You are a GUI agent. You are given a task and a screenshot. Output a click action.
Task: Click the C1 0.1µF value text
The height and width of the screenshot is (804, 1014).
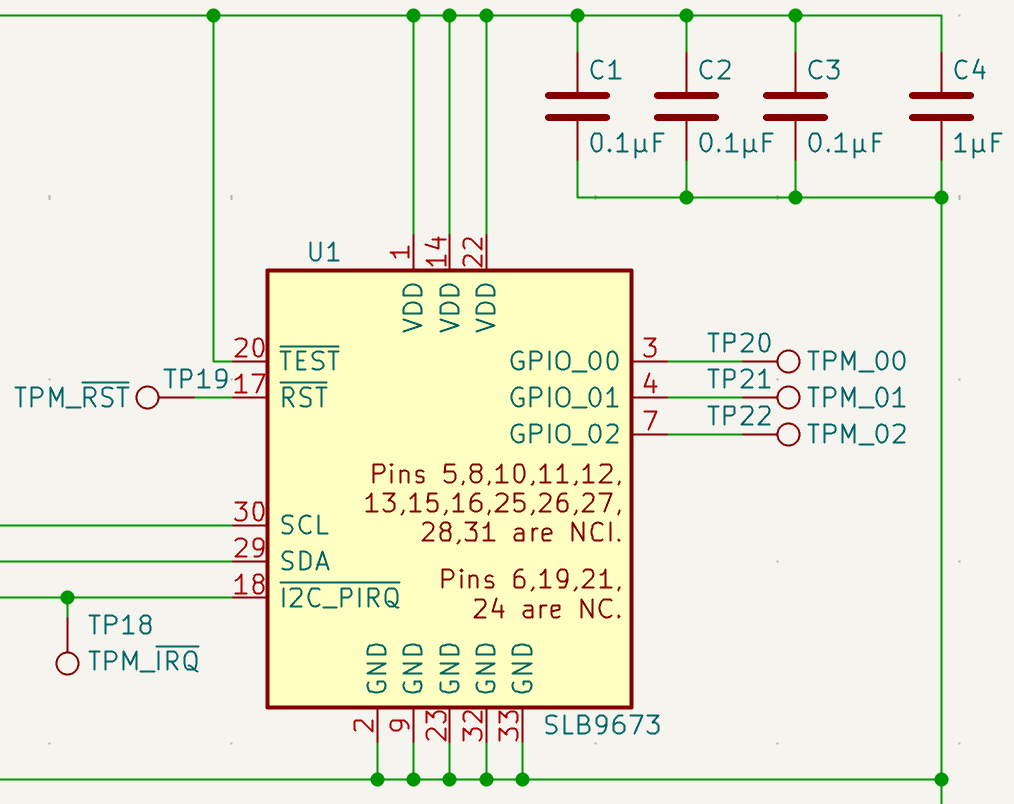[627, 143]
